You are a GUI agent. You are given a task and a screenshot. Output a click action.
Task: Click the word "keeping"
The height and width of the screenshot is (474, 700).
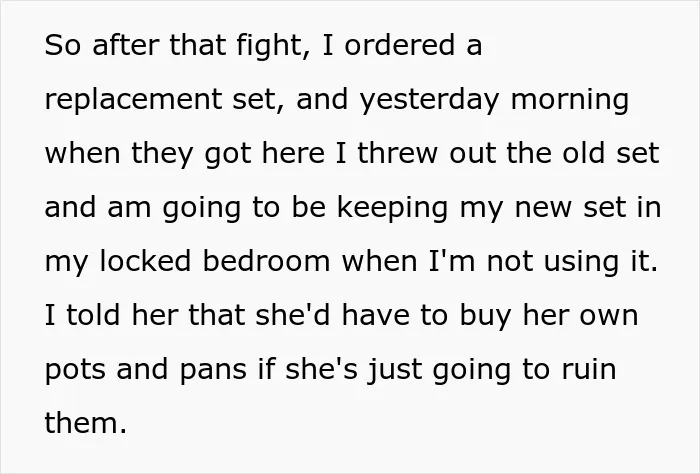pyautogui.click(x=392, y=208)
